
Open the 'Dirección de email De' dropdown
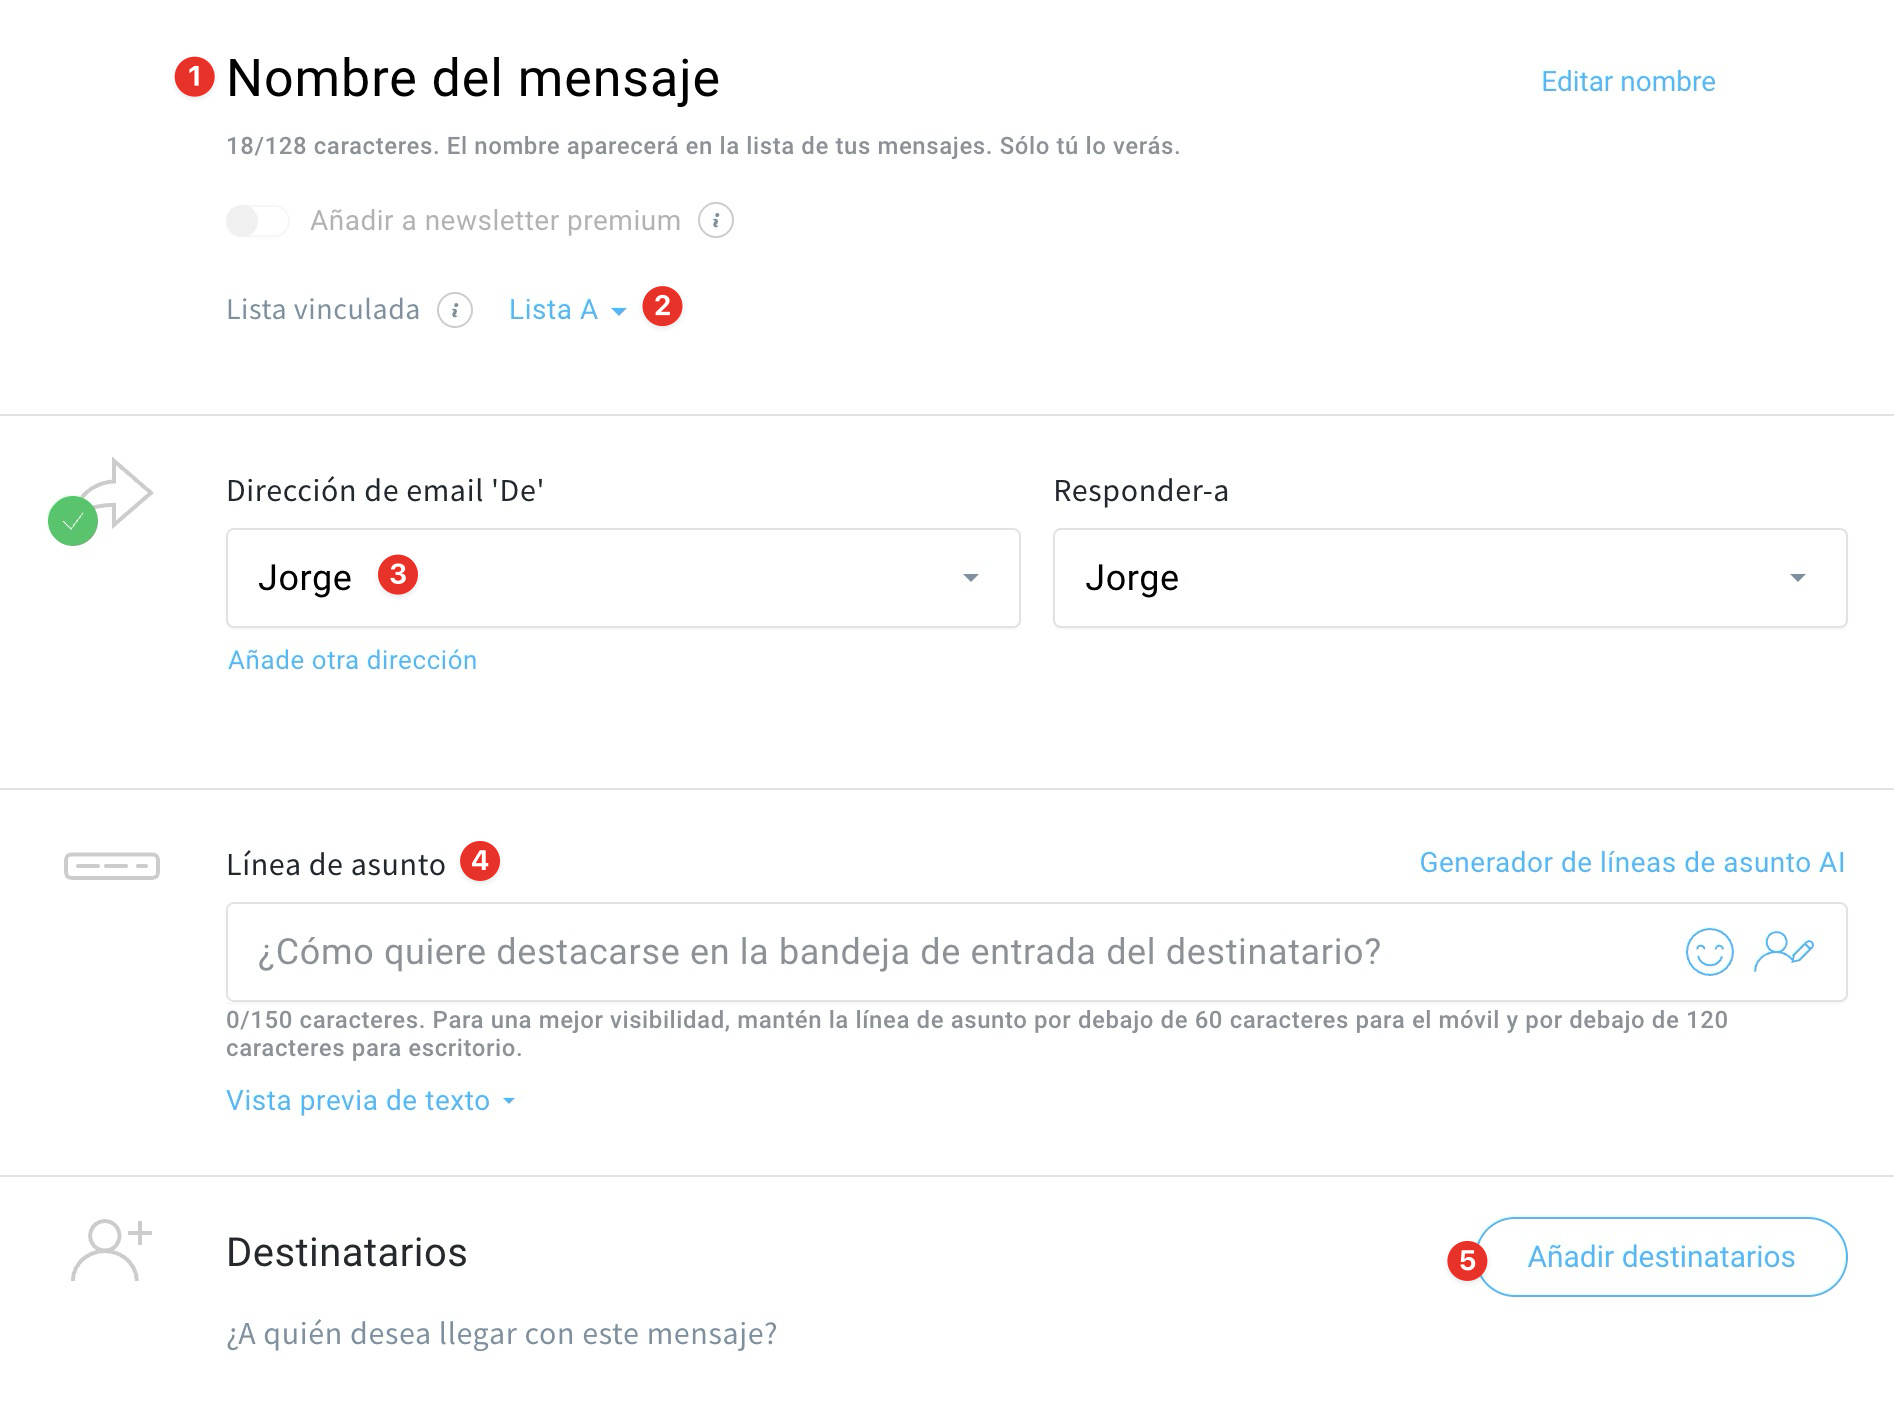point(622,578)
